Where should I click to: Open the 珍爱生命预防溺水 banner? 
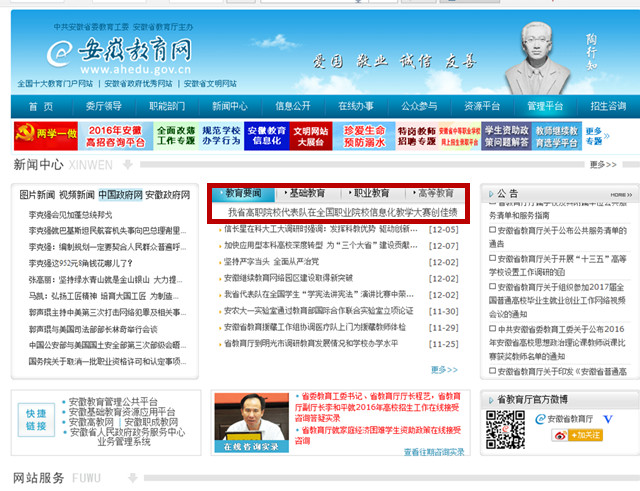click(x=364, y=136)
